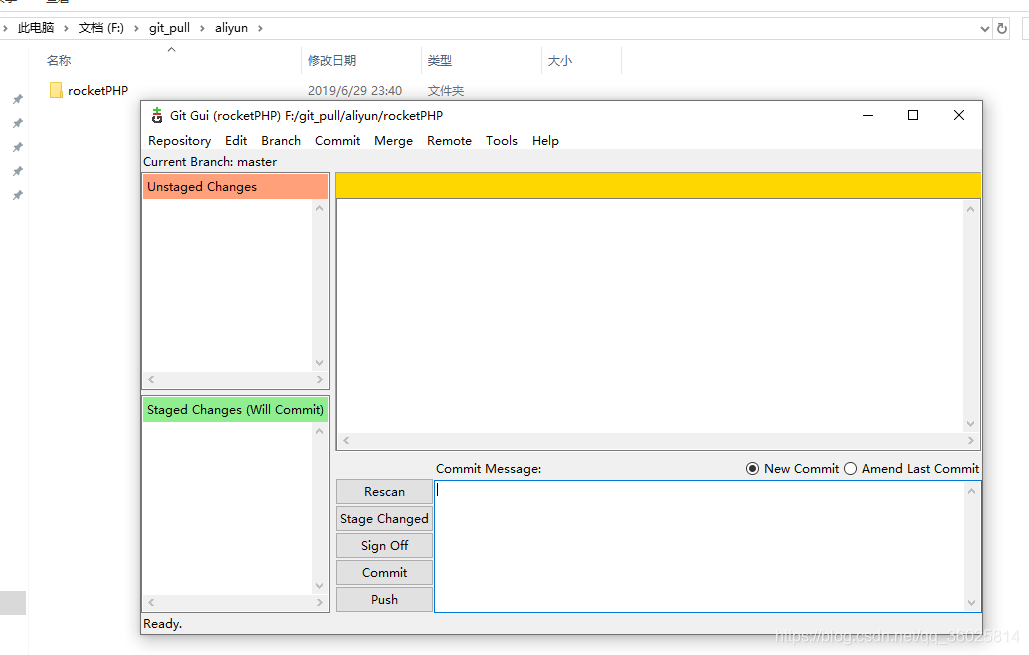The width and height of the screenshot is (1029, 655).
Task: Open the Tools menu
Action: 501,140
